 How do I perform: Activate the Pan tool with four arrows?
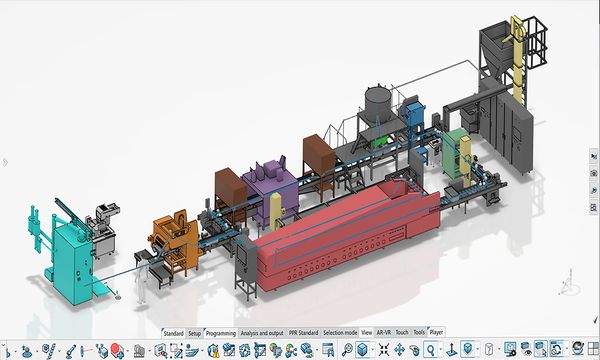399,349
